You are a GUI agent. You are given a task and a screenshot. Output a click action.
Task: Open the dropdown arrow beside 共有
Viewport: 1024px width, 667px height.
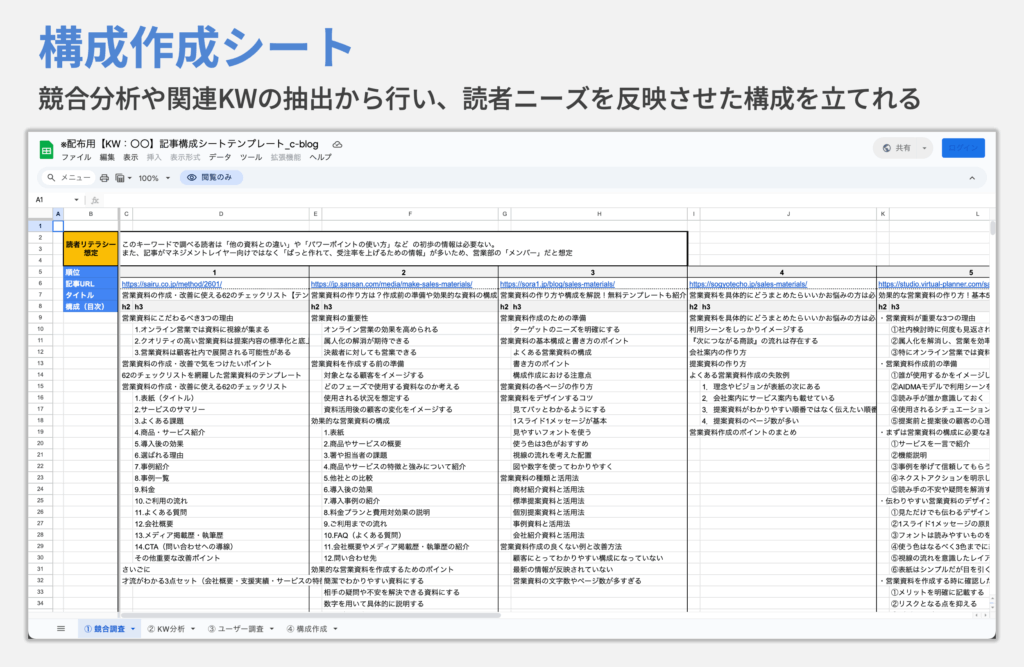point(924,148)
